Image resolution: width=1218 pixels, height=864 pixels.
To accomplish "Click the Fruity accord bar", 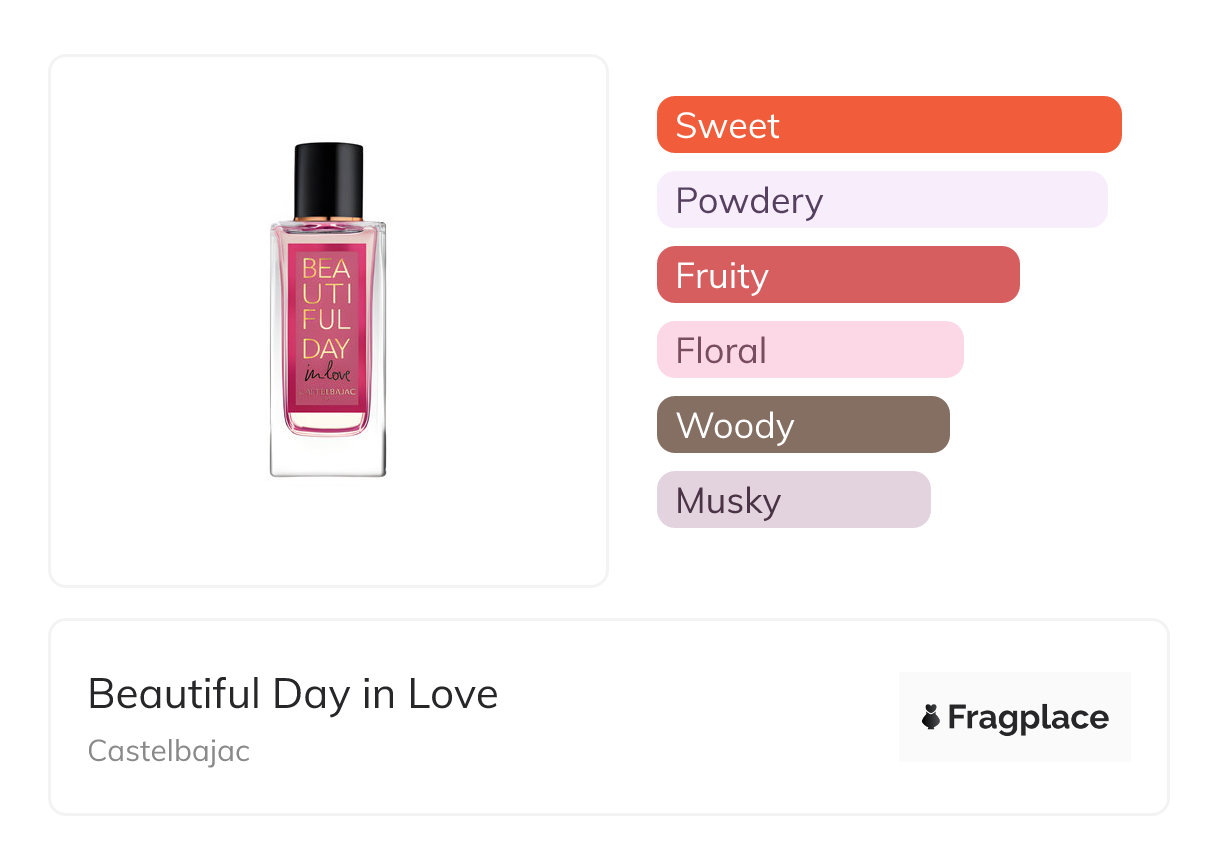I will [837, 275].
